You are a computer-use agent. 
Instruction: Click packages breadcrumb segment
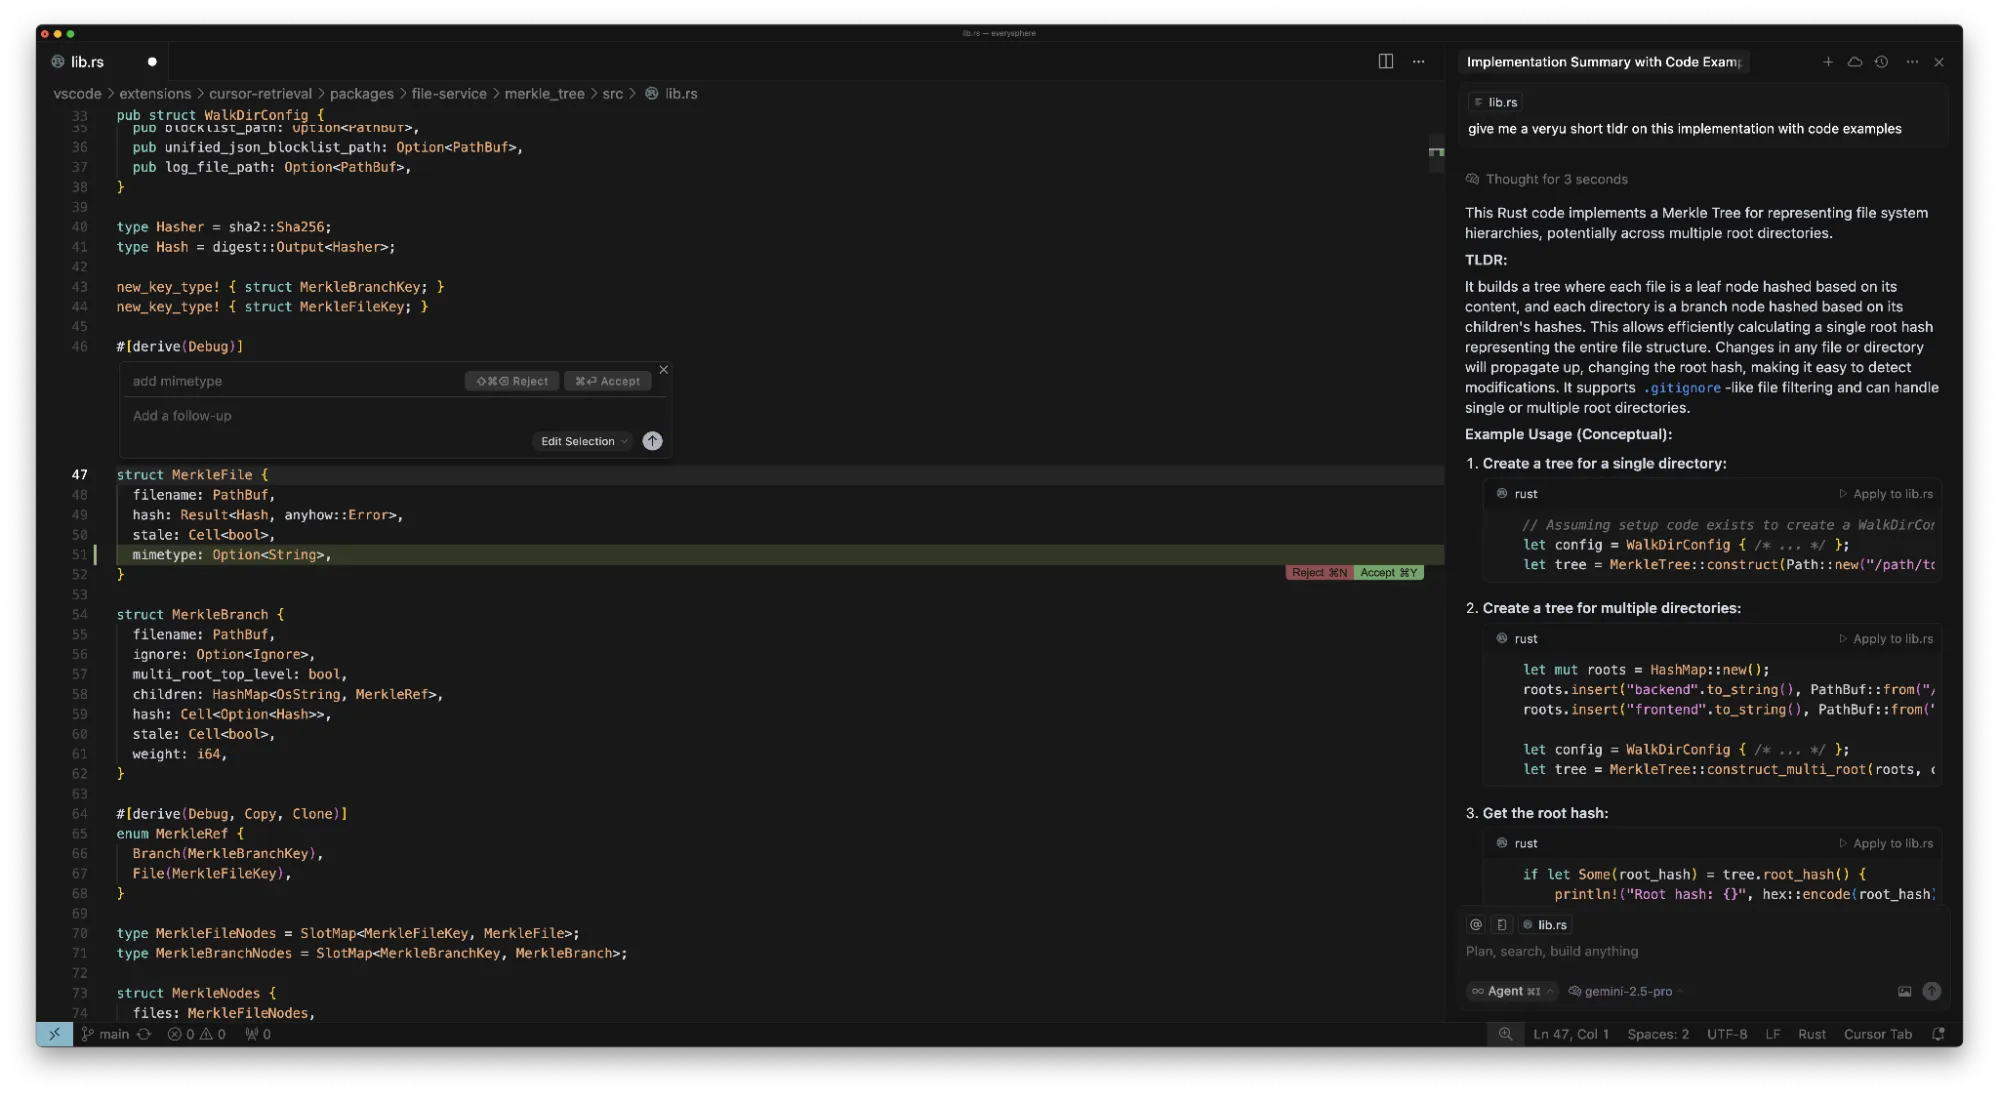361,94
